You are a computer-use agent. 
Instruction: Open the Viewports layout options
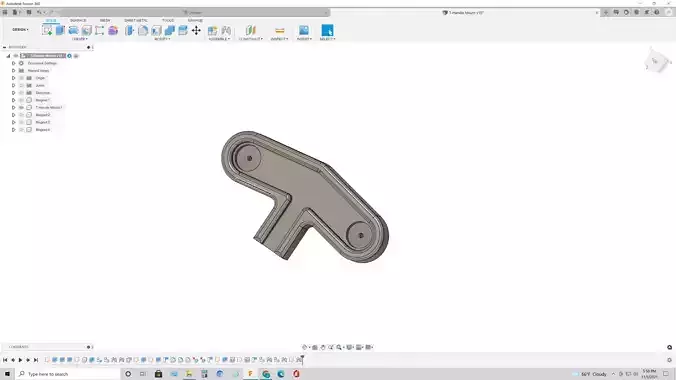point(369,347)
